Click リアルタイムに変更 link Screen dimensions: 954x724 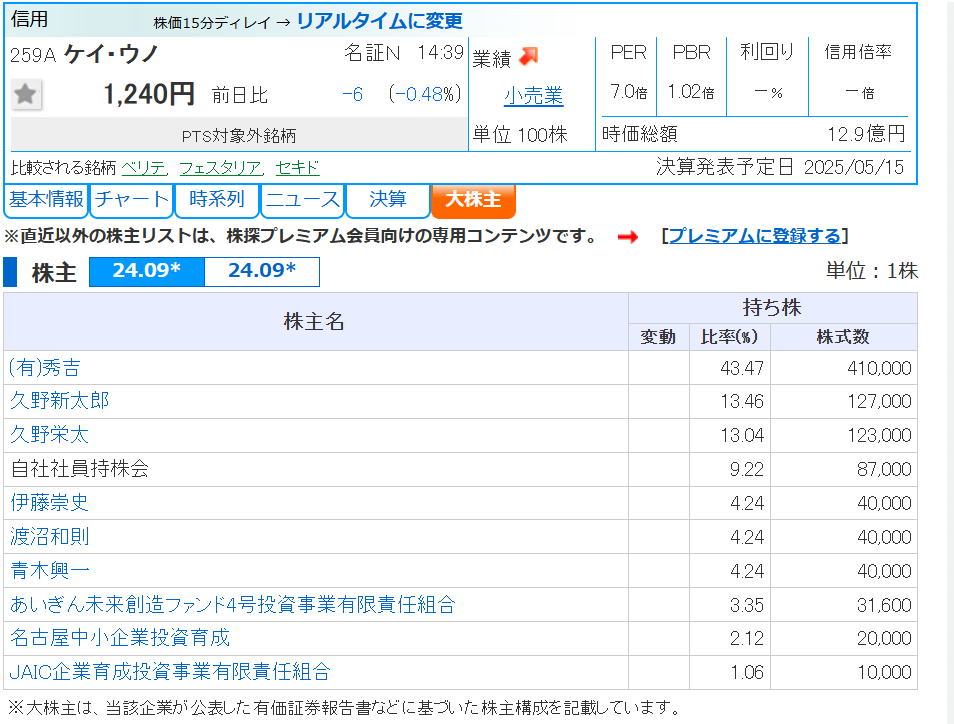click(x=380, y=21)
